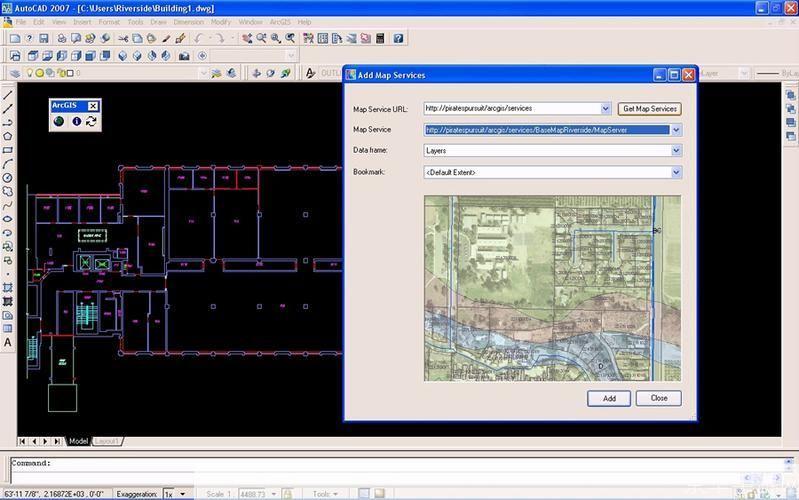This screenshot has height=500, width=799.
Task: Click the Pan realtime icon
Action: pos(247,38)
